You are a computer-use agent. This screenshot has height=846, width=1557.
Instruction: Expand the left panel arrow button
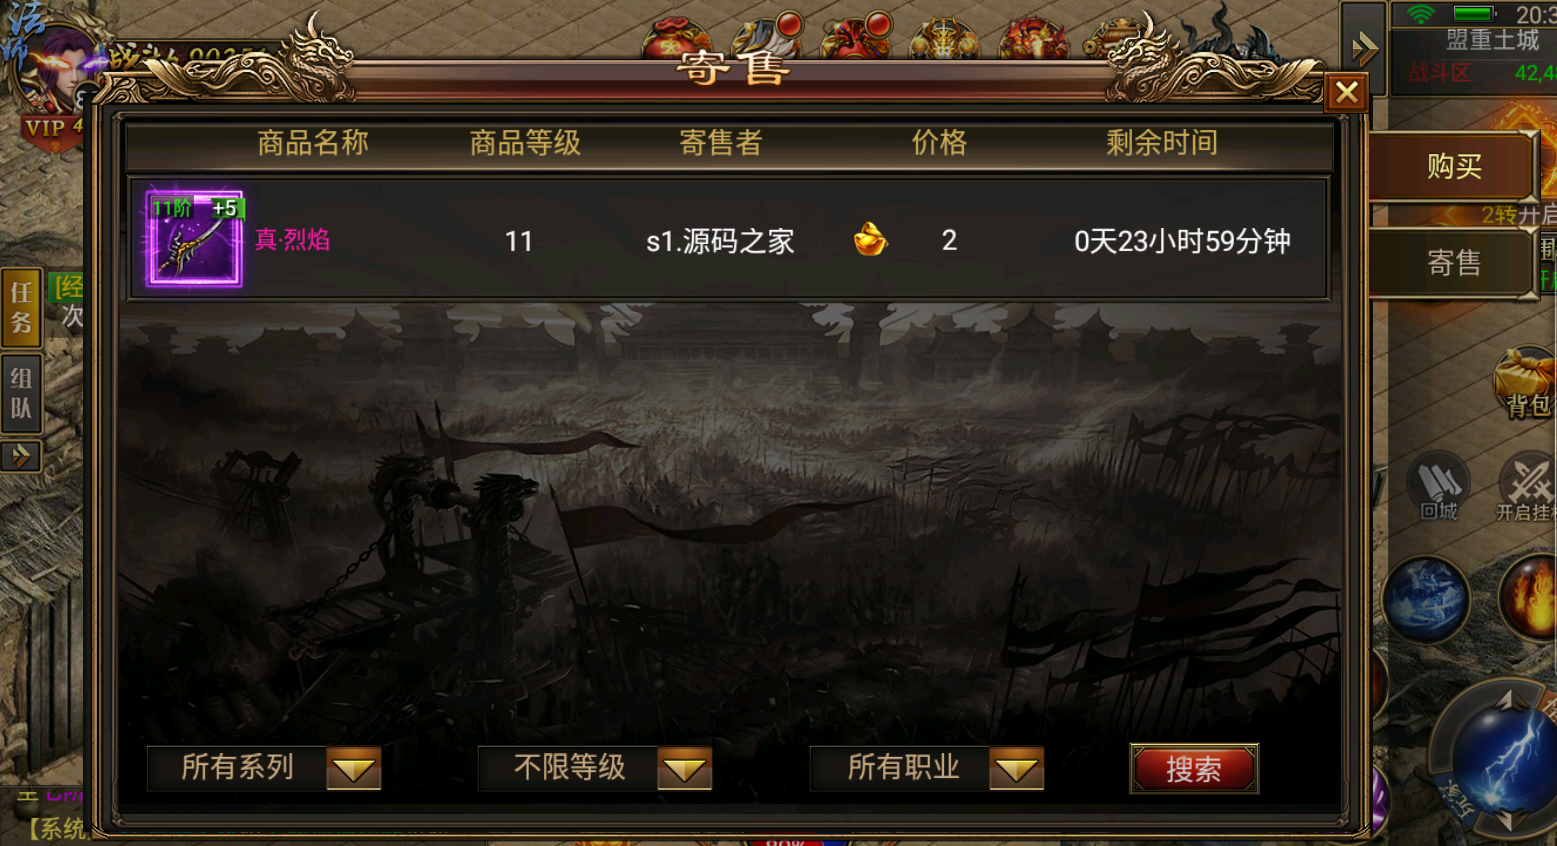[21, 456]
